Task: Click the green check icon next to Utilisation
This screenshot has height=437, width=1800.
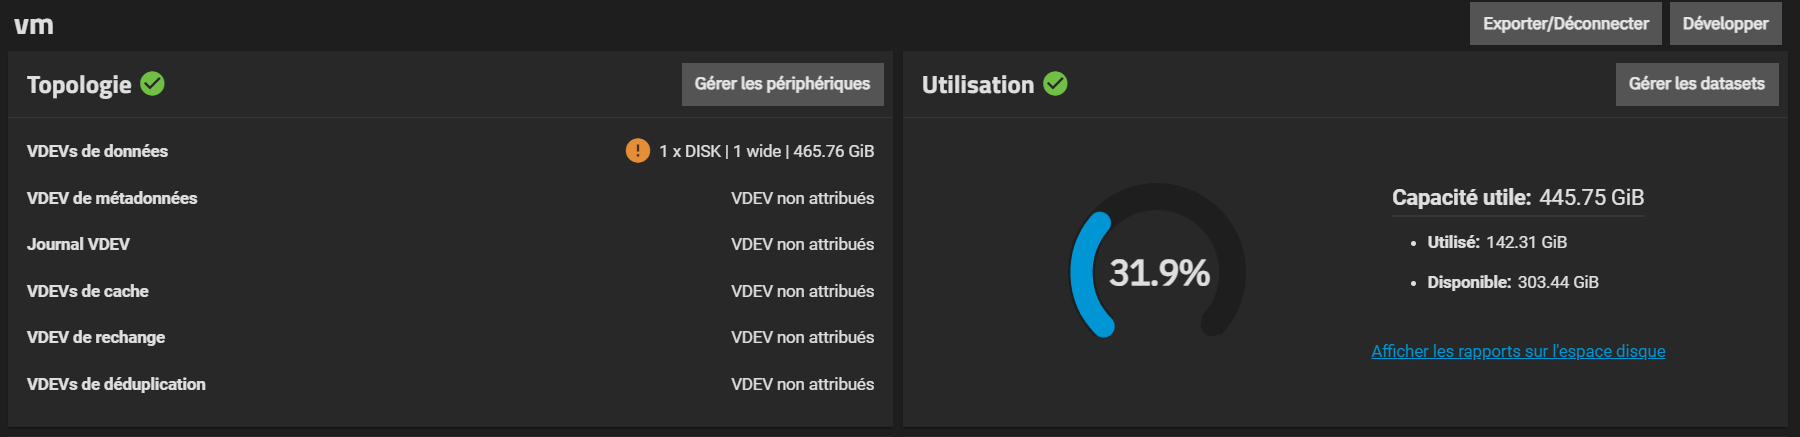Action: (1055, 84)
